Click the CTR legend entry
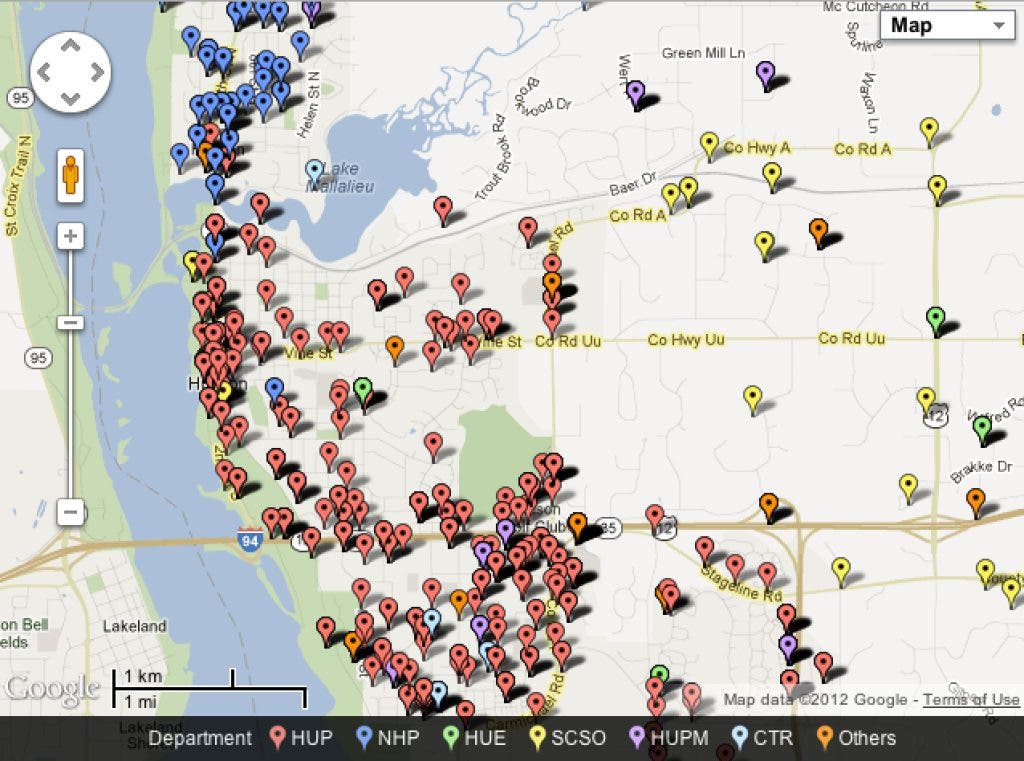Screen dimensions: 1024x761 762,738
